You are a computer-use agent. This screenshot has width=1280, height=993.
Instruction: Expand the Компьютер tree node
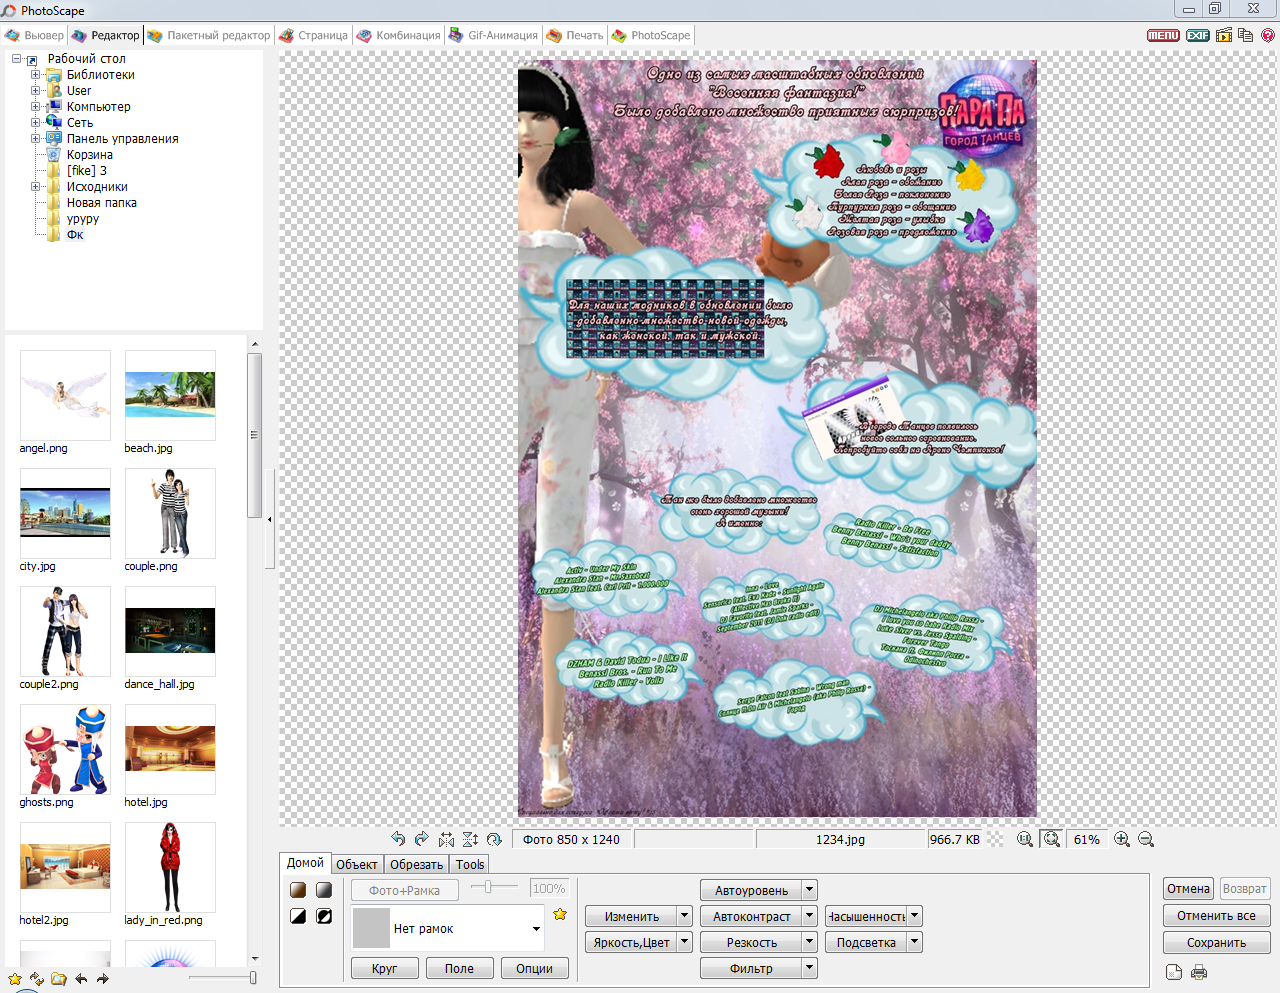pyautogui.click(x=36, y=107)
